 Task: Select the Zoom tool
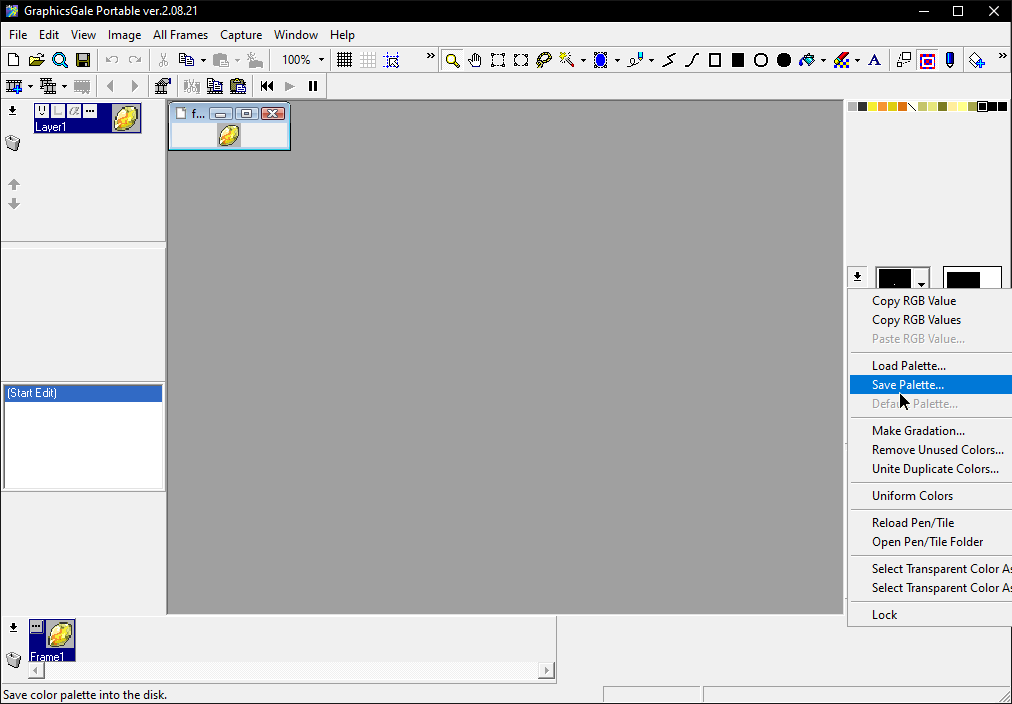tap(452, 60)
